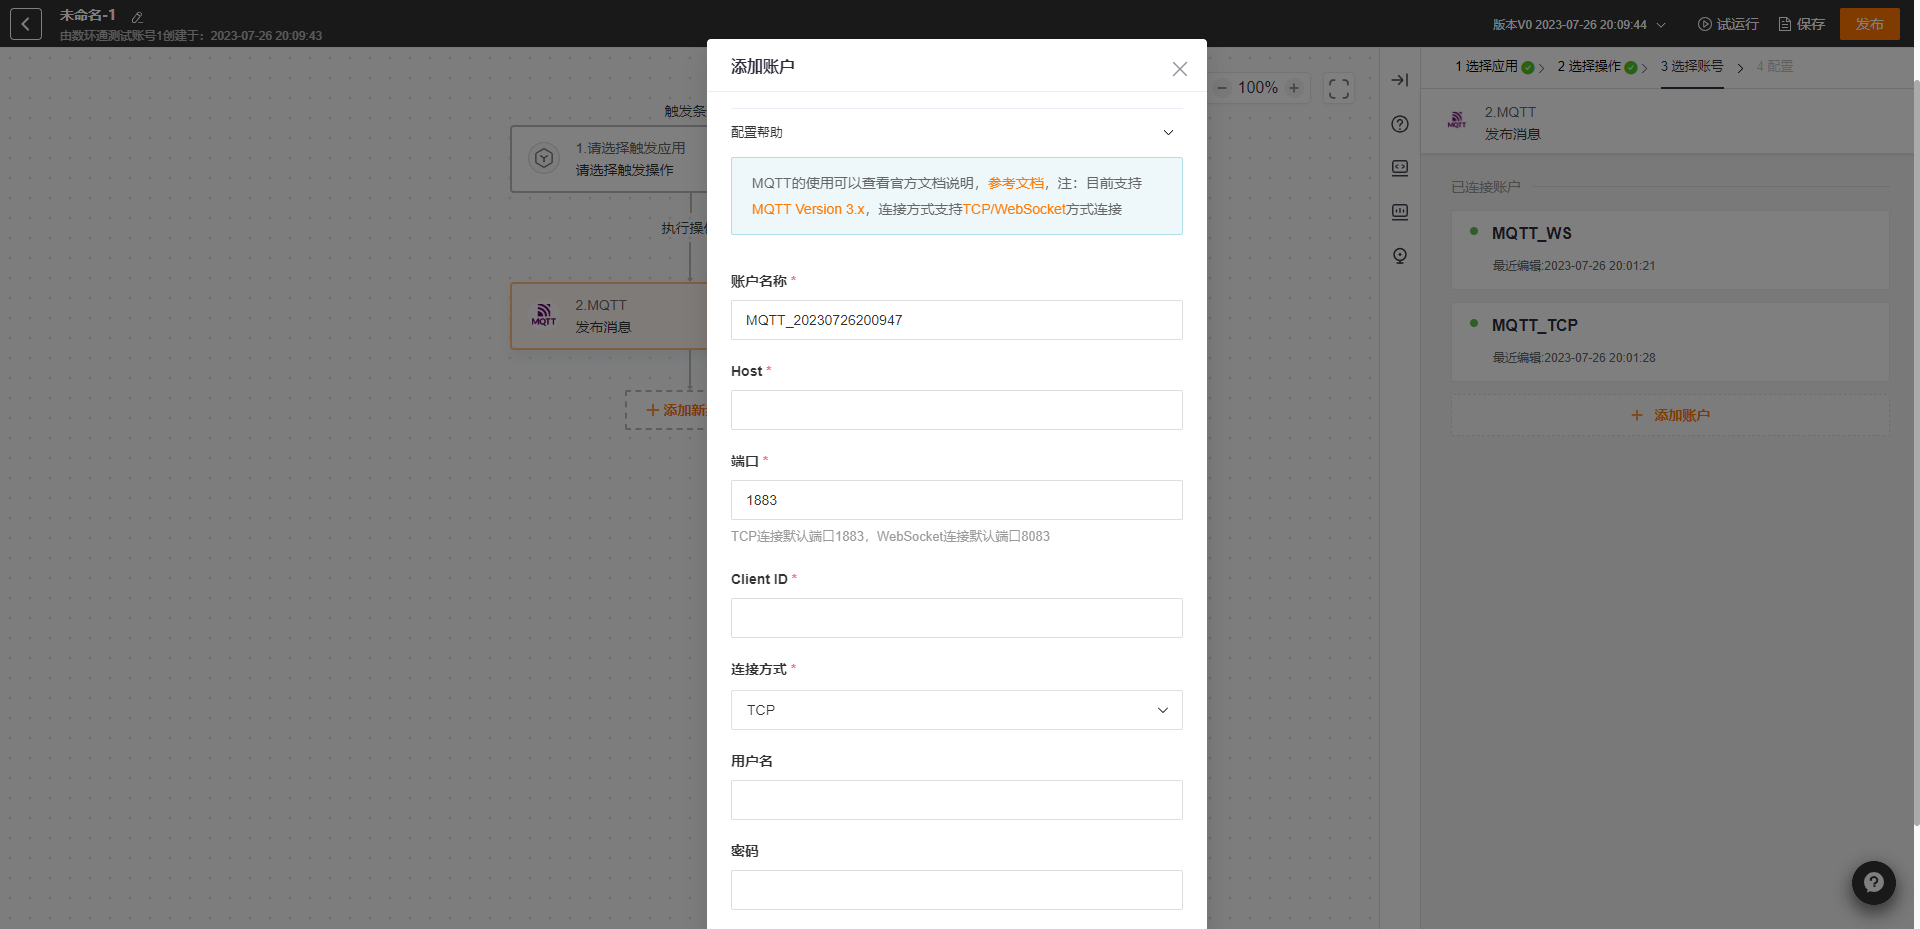The image size is (1920, 929).
Task: Click the MQTT icon in right panel header
Action: (x=1457, y=120)
